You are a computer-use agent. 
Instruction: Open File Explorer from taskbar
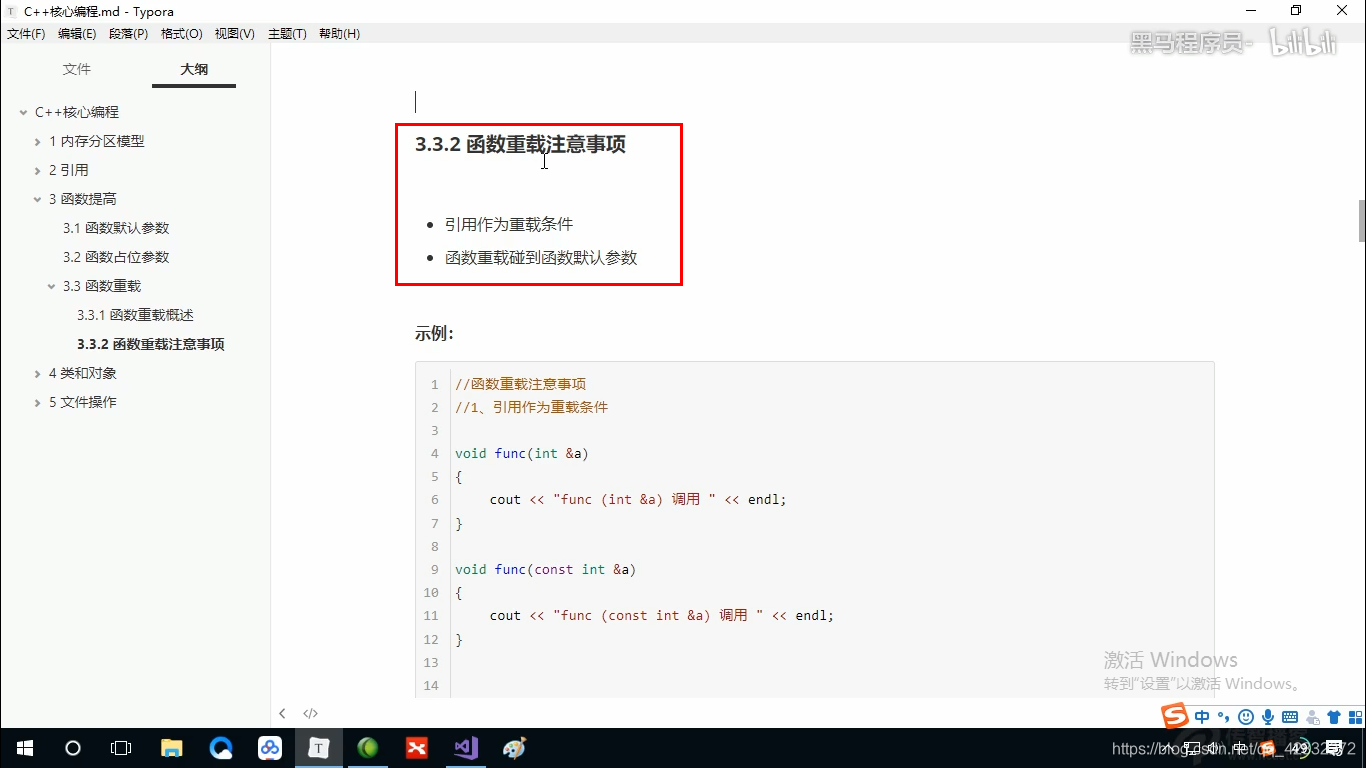coord(172,748)
